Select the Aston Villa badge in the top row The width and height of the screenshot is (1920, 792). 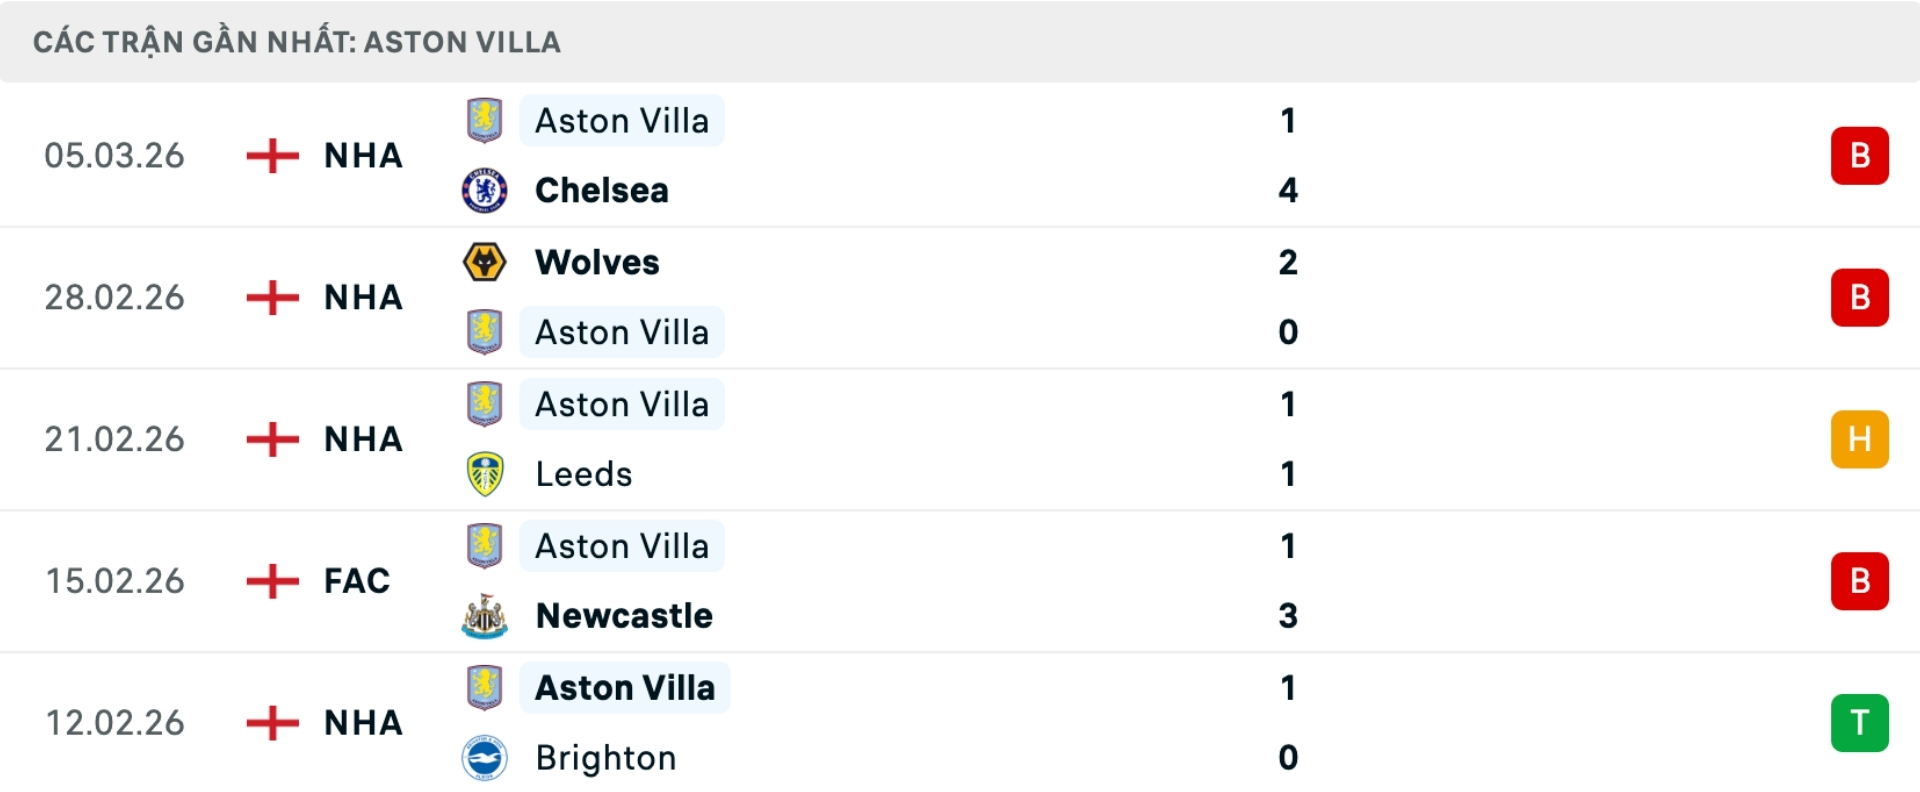[x=484, y=120]
